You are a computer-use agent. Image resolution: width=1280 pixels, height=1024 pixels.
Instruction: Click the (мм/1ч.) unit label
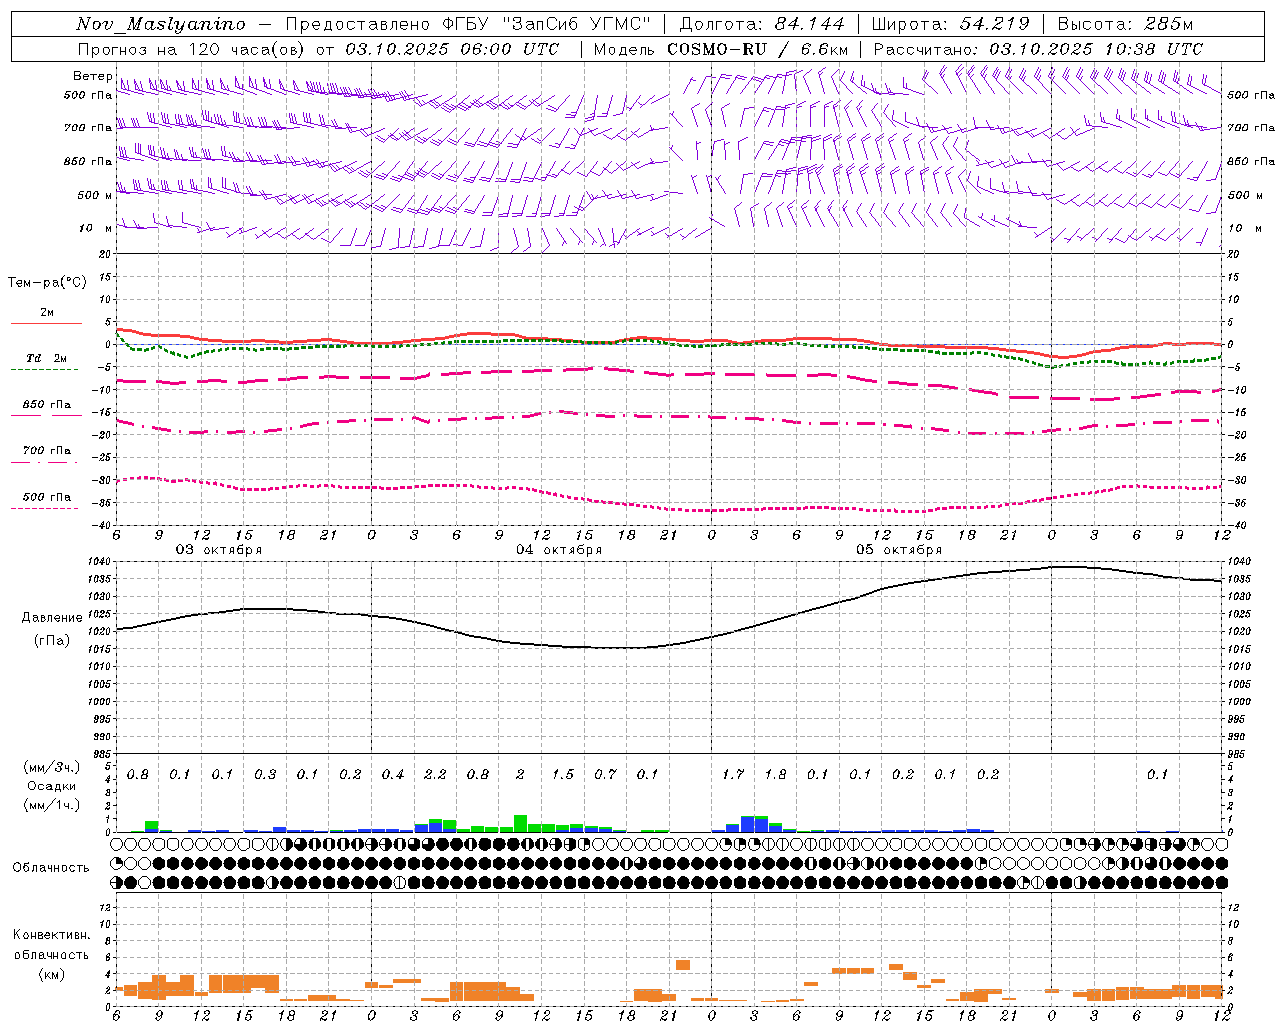coord(50,805)
